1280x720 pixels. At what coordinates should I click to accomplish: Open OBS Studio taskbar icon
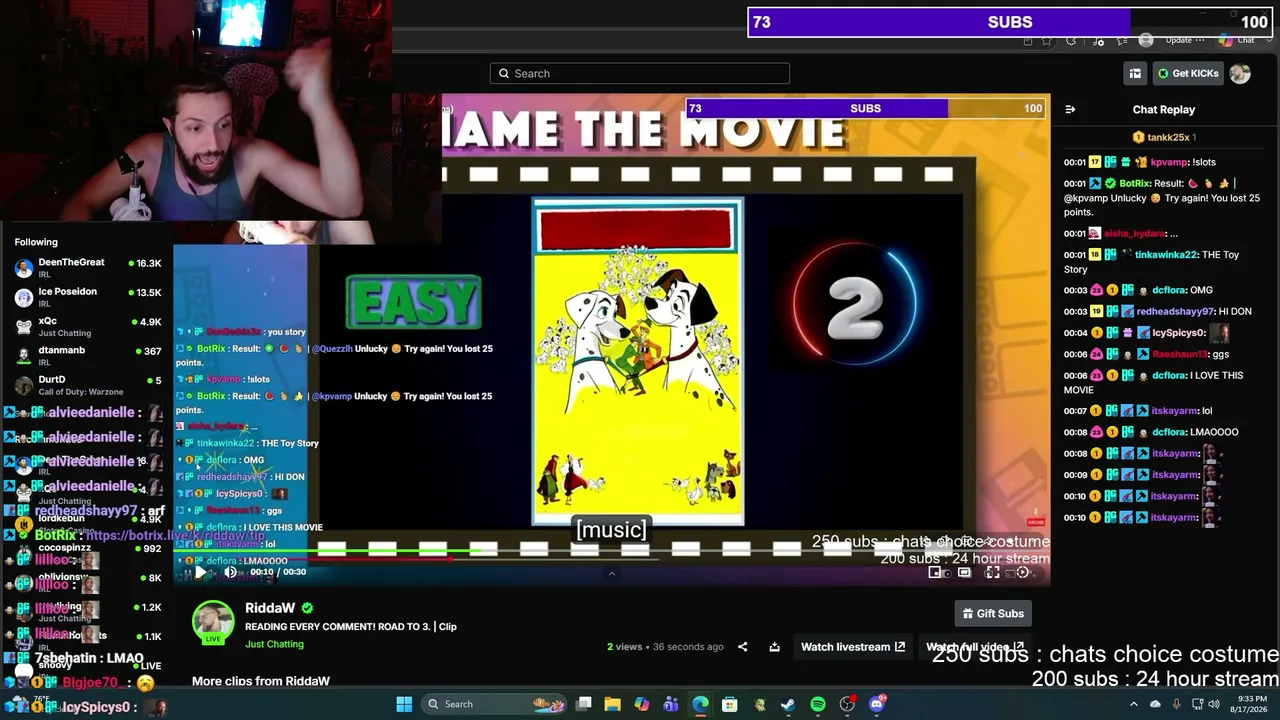click(x=847, y=704)
